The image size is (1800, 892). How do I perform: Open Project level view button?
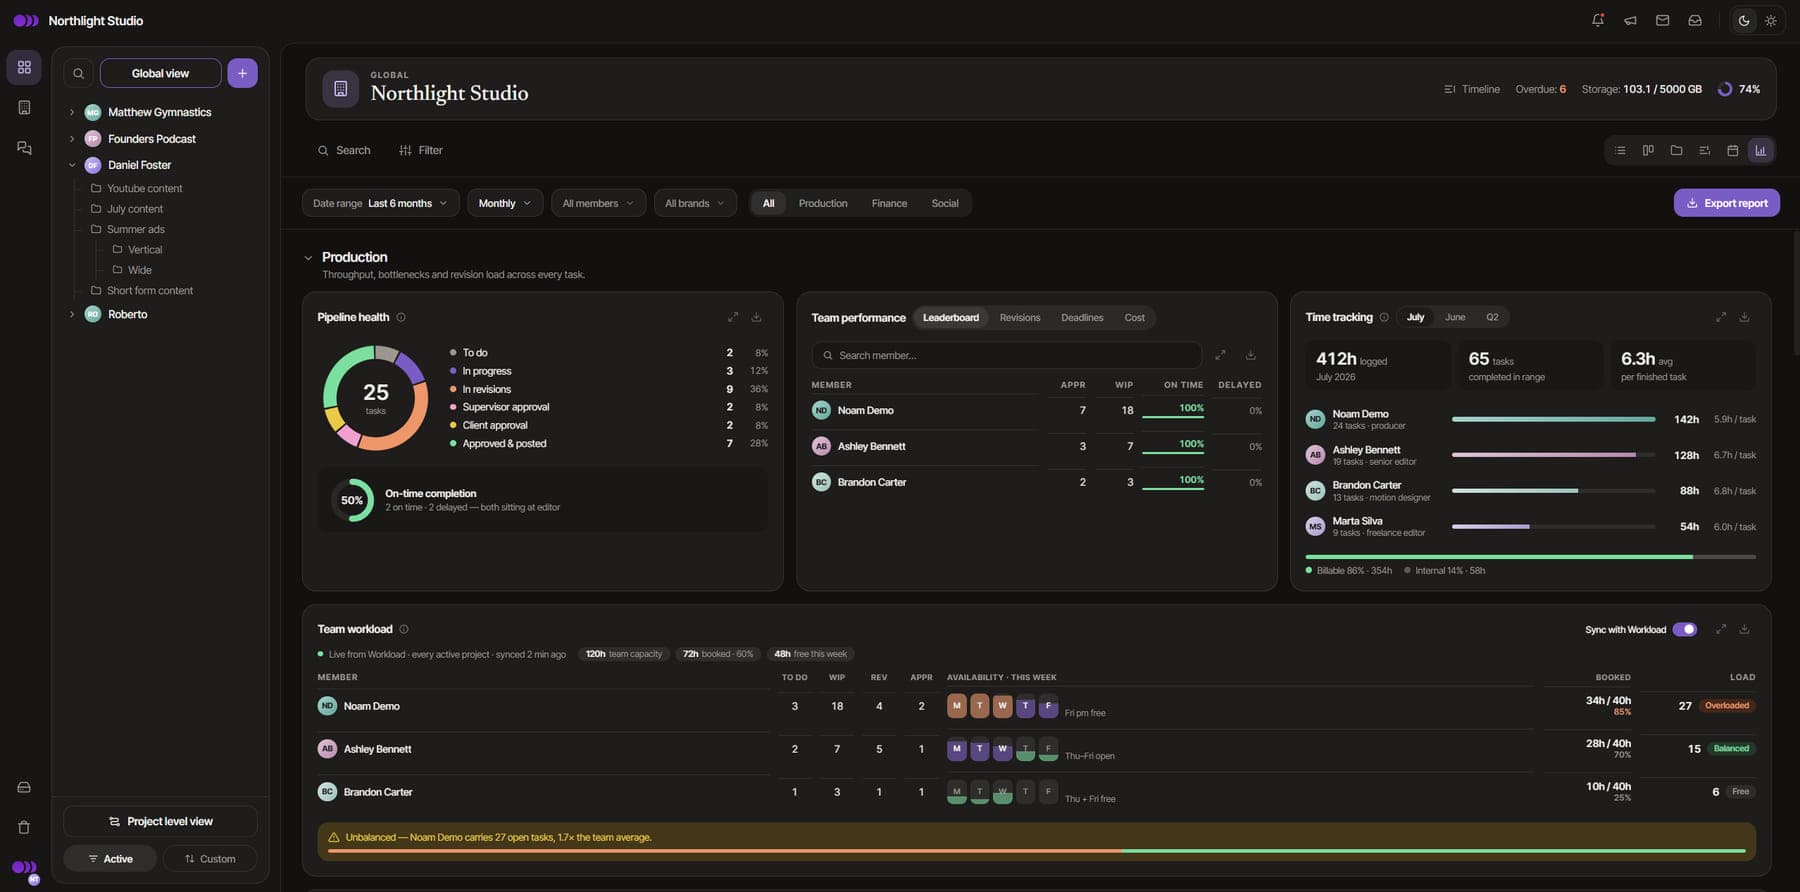click(160, 822)
